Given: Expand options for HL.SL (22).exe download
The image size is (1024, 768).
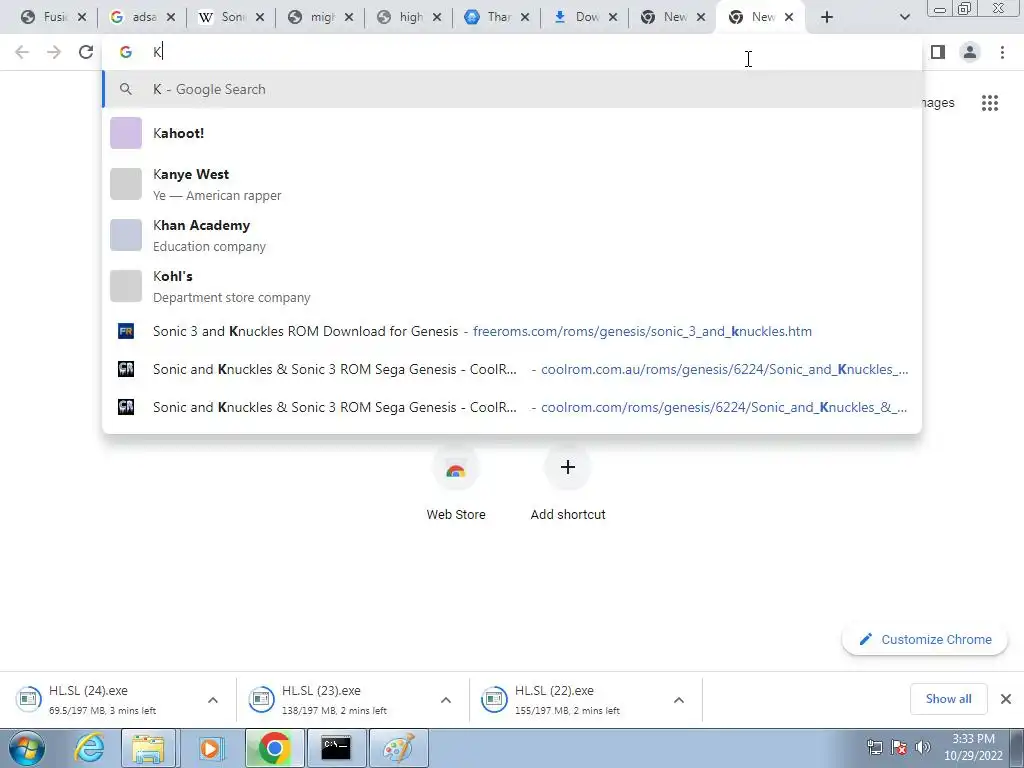Looking at the screenshot, I should [679, 699].
